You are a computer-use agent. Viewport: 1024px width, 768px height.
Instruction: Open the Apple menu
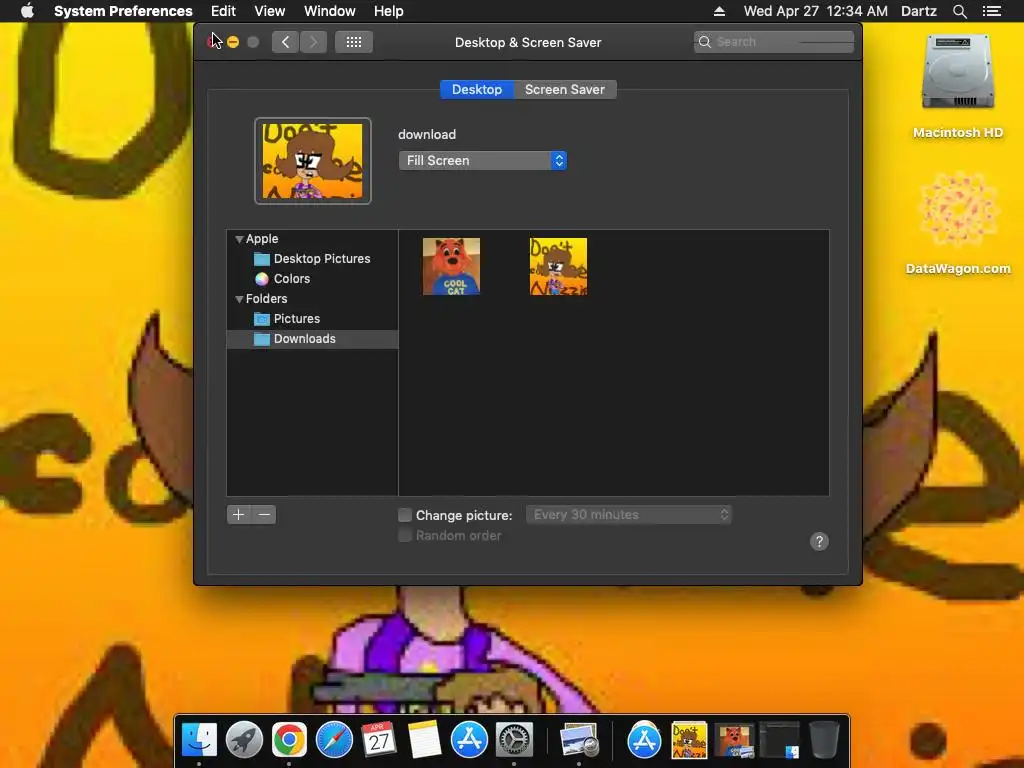pos(27,11)
